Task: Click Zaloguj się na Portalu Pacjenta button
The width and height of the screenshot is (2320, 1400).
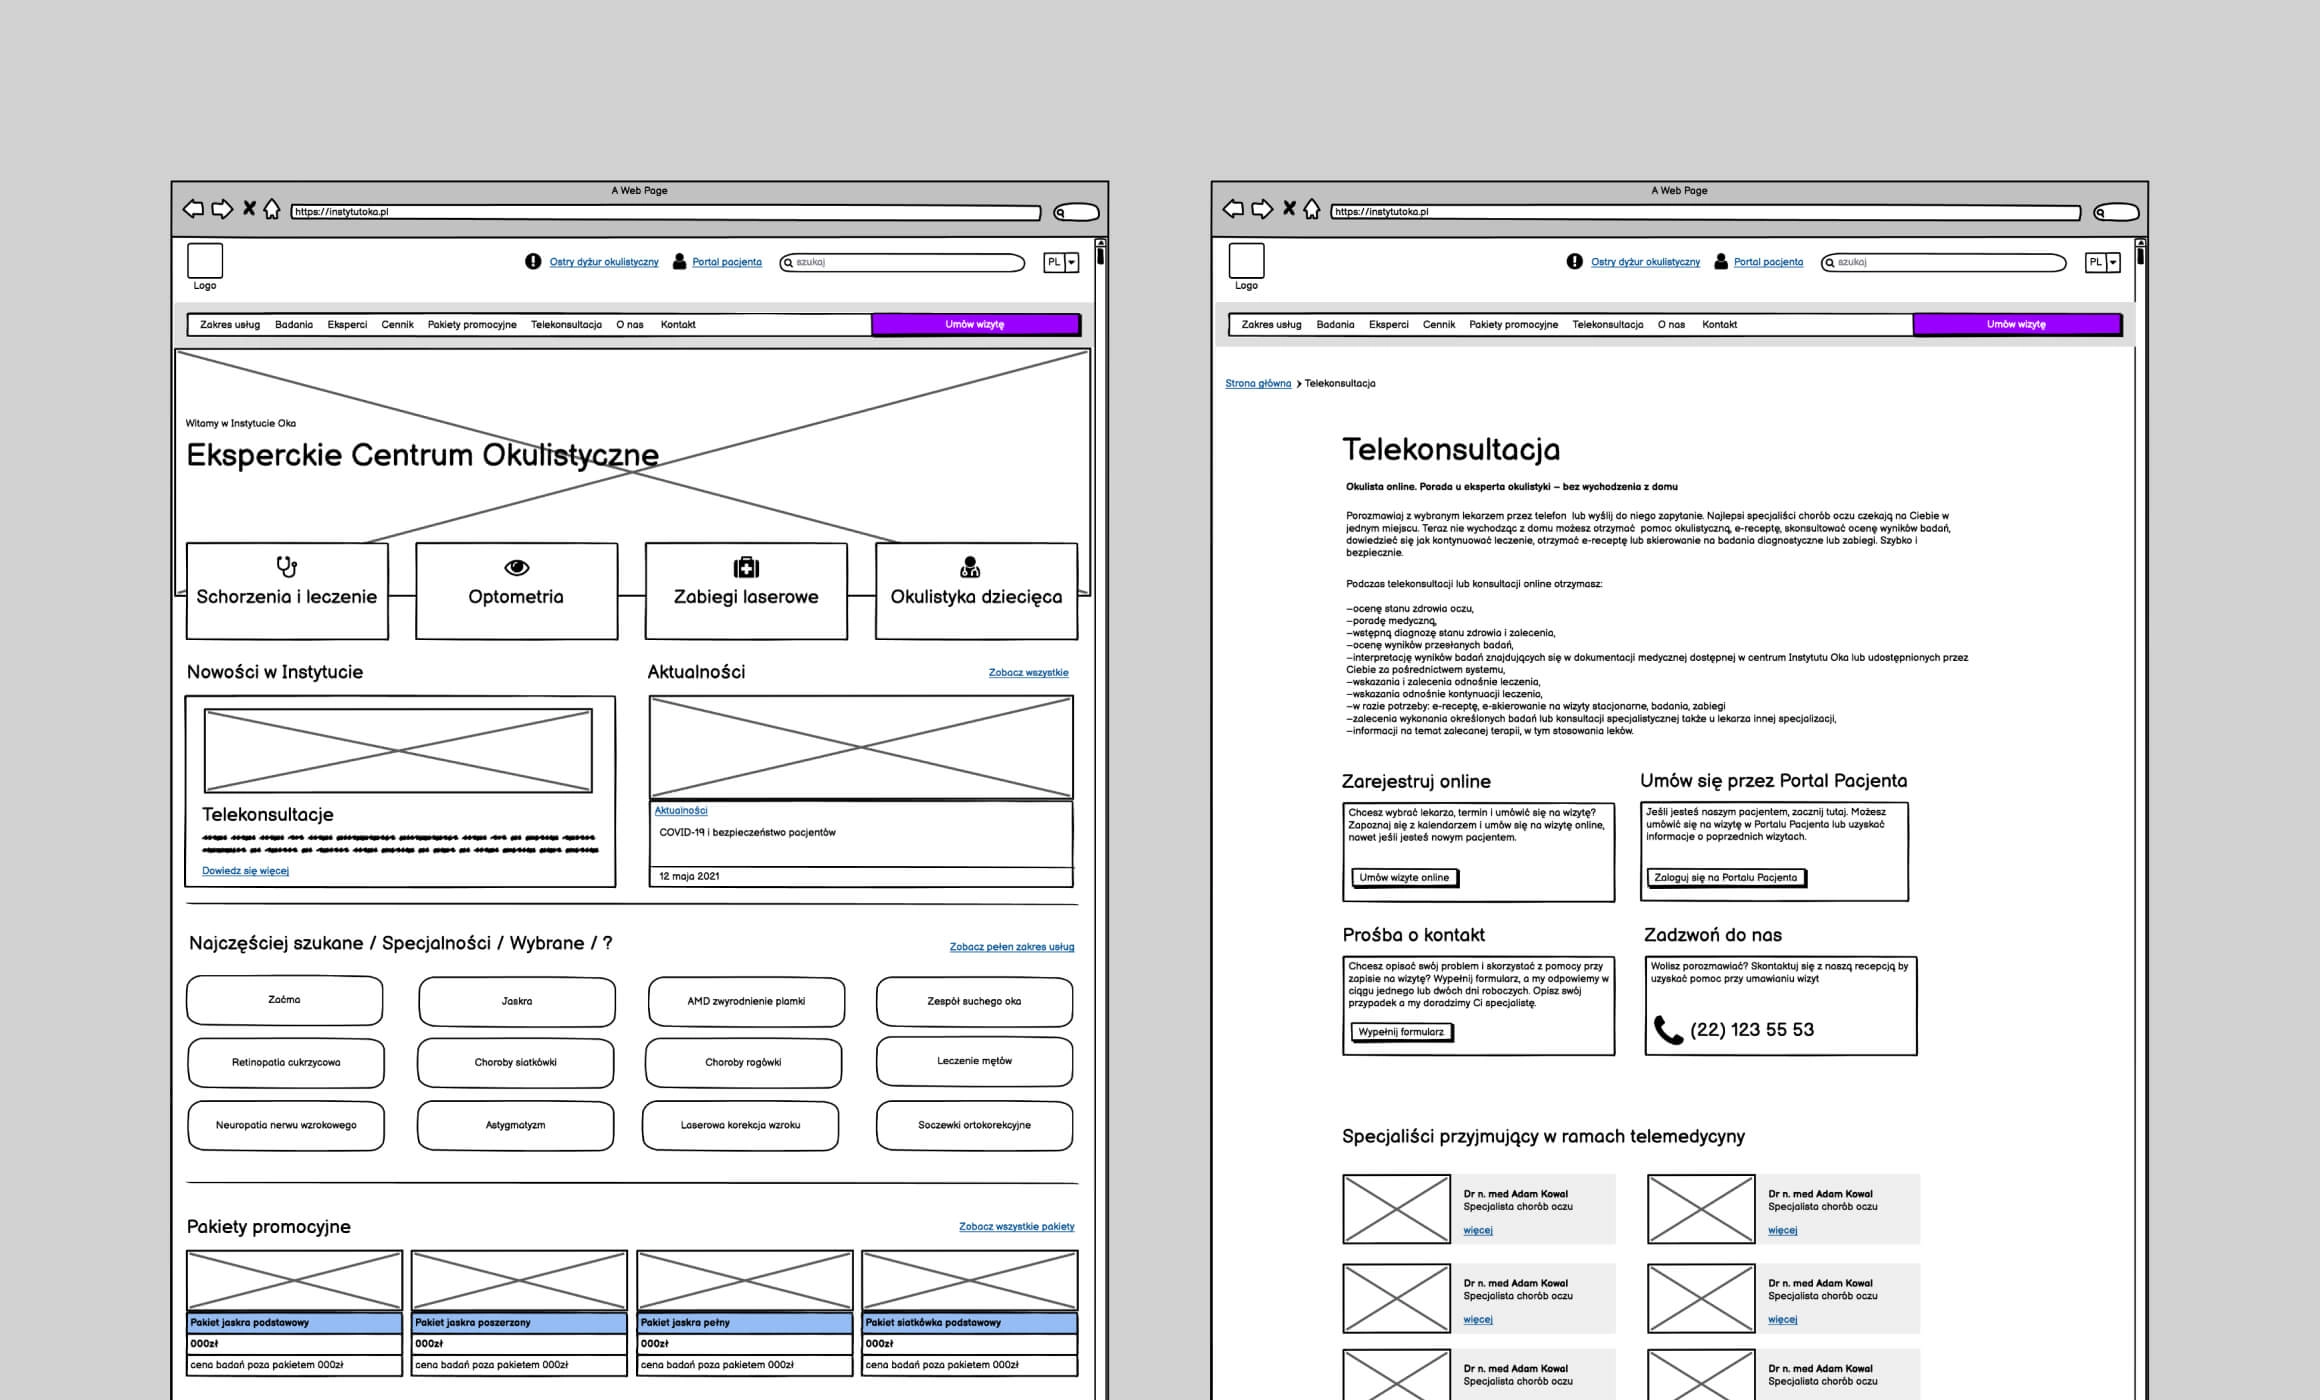Action: tap(1725, 878)
